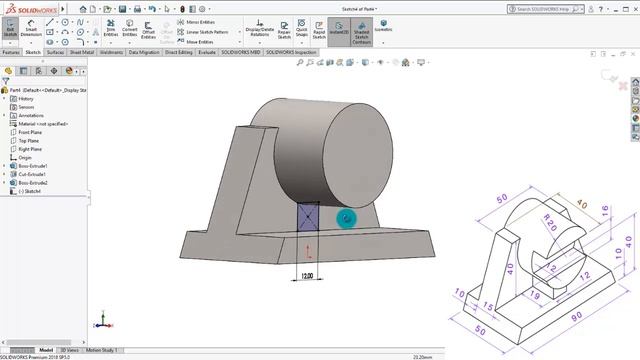Select the Spline sketch tool
This screenshot has height=360, width=640.
click(80, 22)
